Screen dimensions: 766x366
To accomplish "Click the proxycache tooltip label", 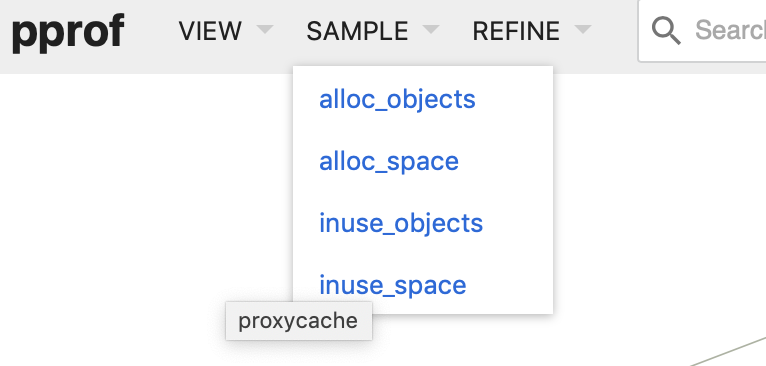I will click(298, 321).
